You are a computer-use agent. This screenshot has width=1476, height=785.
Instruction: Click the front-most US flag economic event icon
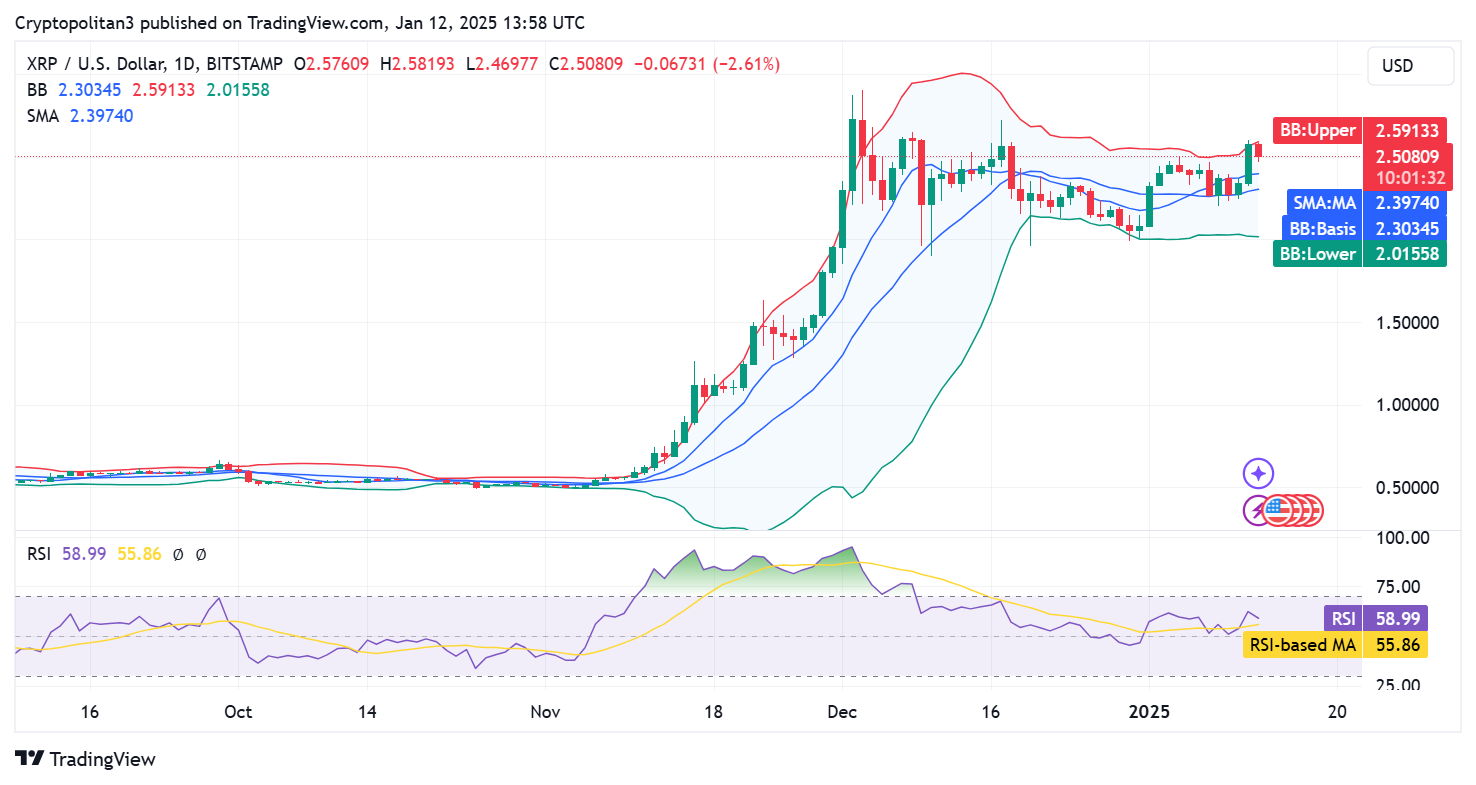point(1276,510)
